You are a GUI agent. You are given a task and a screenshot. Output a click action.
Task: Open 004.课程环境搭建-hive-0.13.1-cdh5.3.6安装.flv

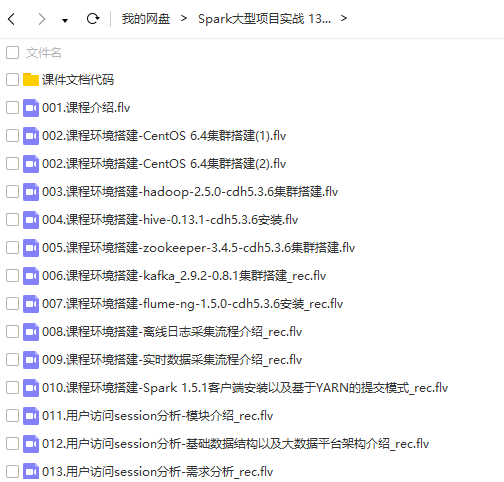click(x=170, y=220)
